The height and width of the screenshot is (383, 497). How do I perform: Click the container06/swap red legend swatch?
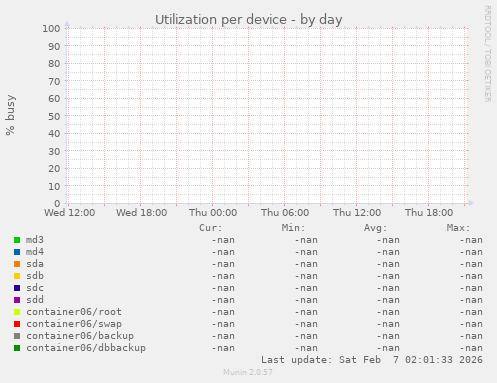coord(17,324)
